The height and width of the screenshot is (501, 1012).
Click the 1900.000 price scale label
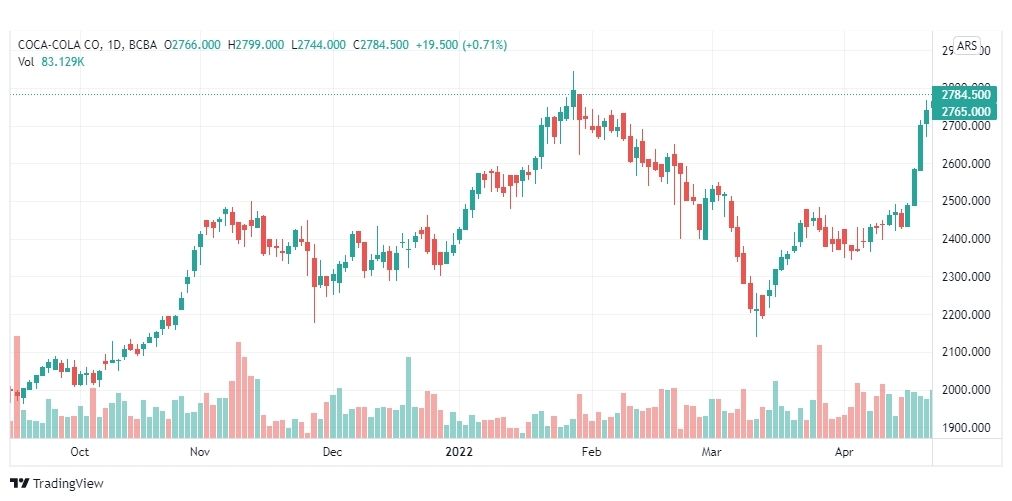966,427
